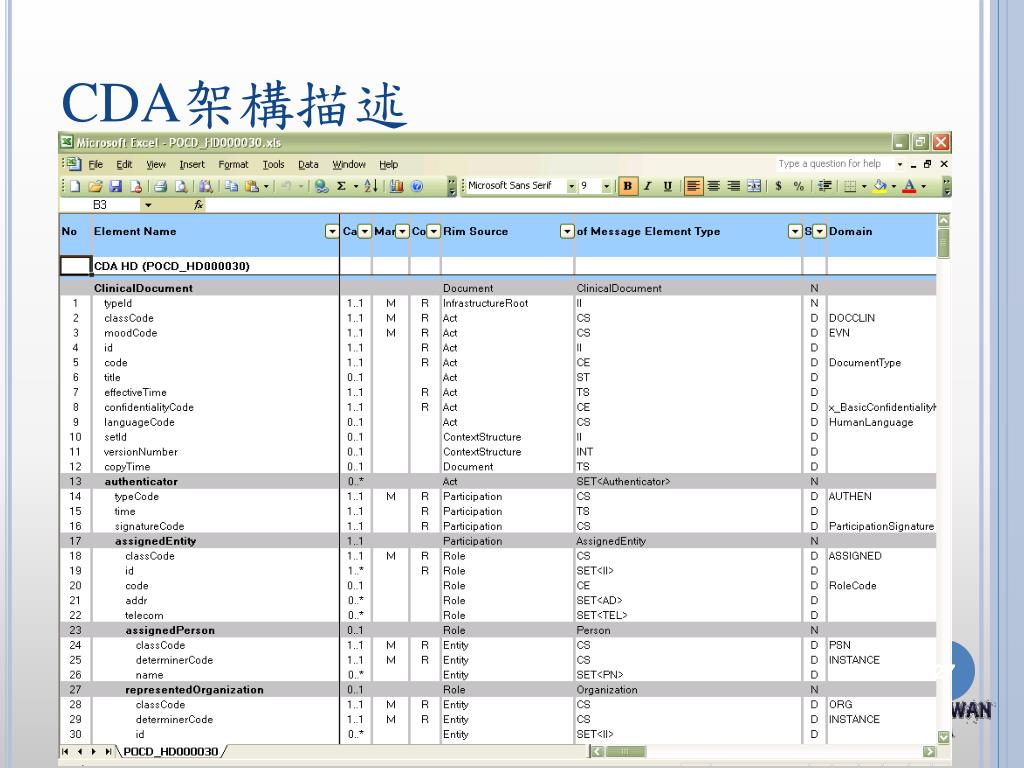This screenshot has height=768, width=1024.
Task: Click the AutoSum sigma icon
Action: pos(341,186)
